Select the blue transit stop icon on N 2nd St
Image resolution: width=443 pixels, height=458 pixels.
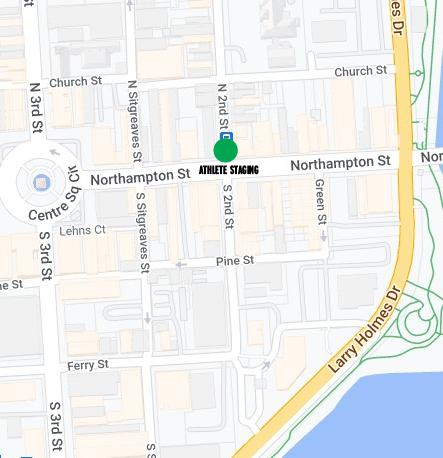pos(226,136)
